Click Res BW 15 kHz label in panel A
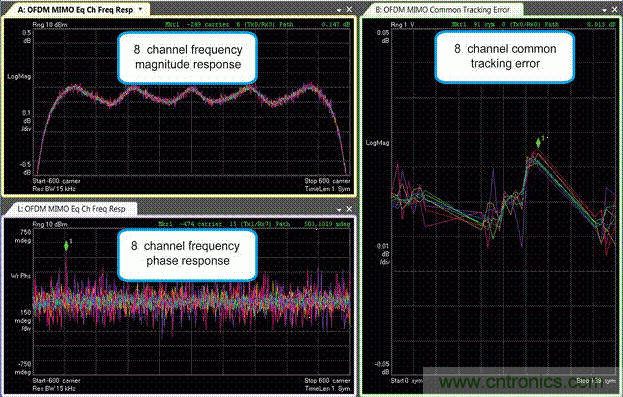Screen dimensions: 623x397 pos(54,189)
